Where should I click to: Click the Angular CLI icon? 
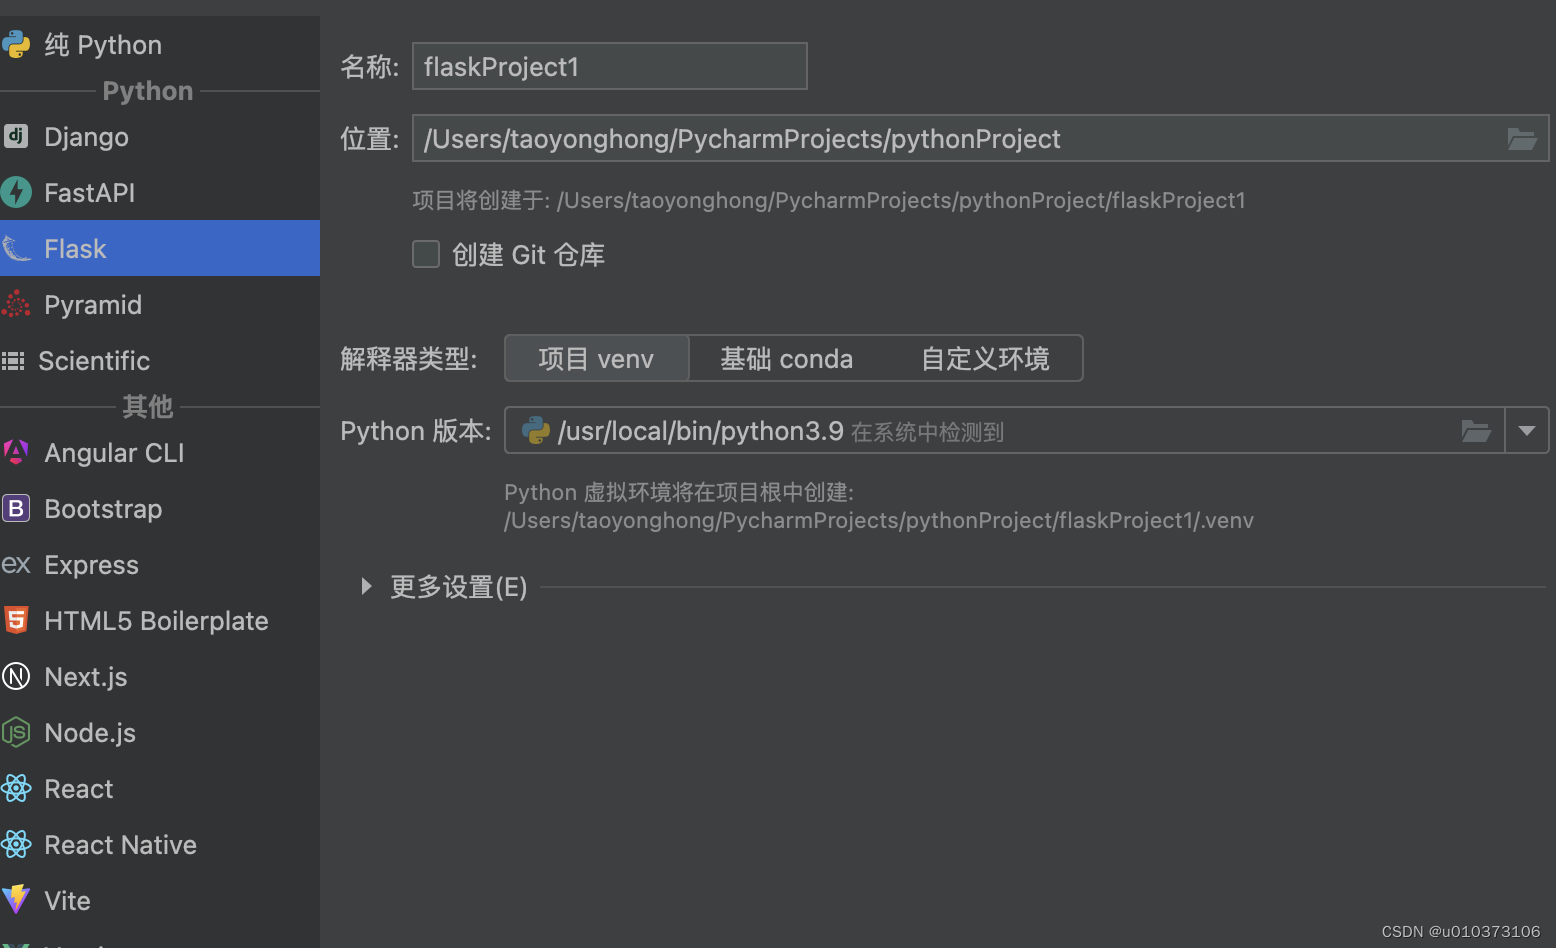(x=16, y=452)
